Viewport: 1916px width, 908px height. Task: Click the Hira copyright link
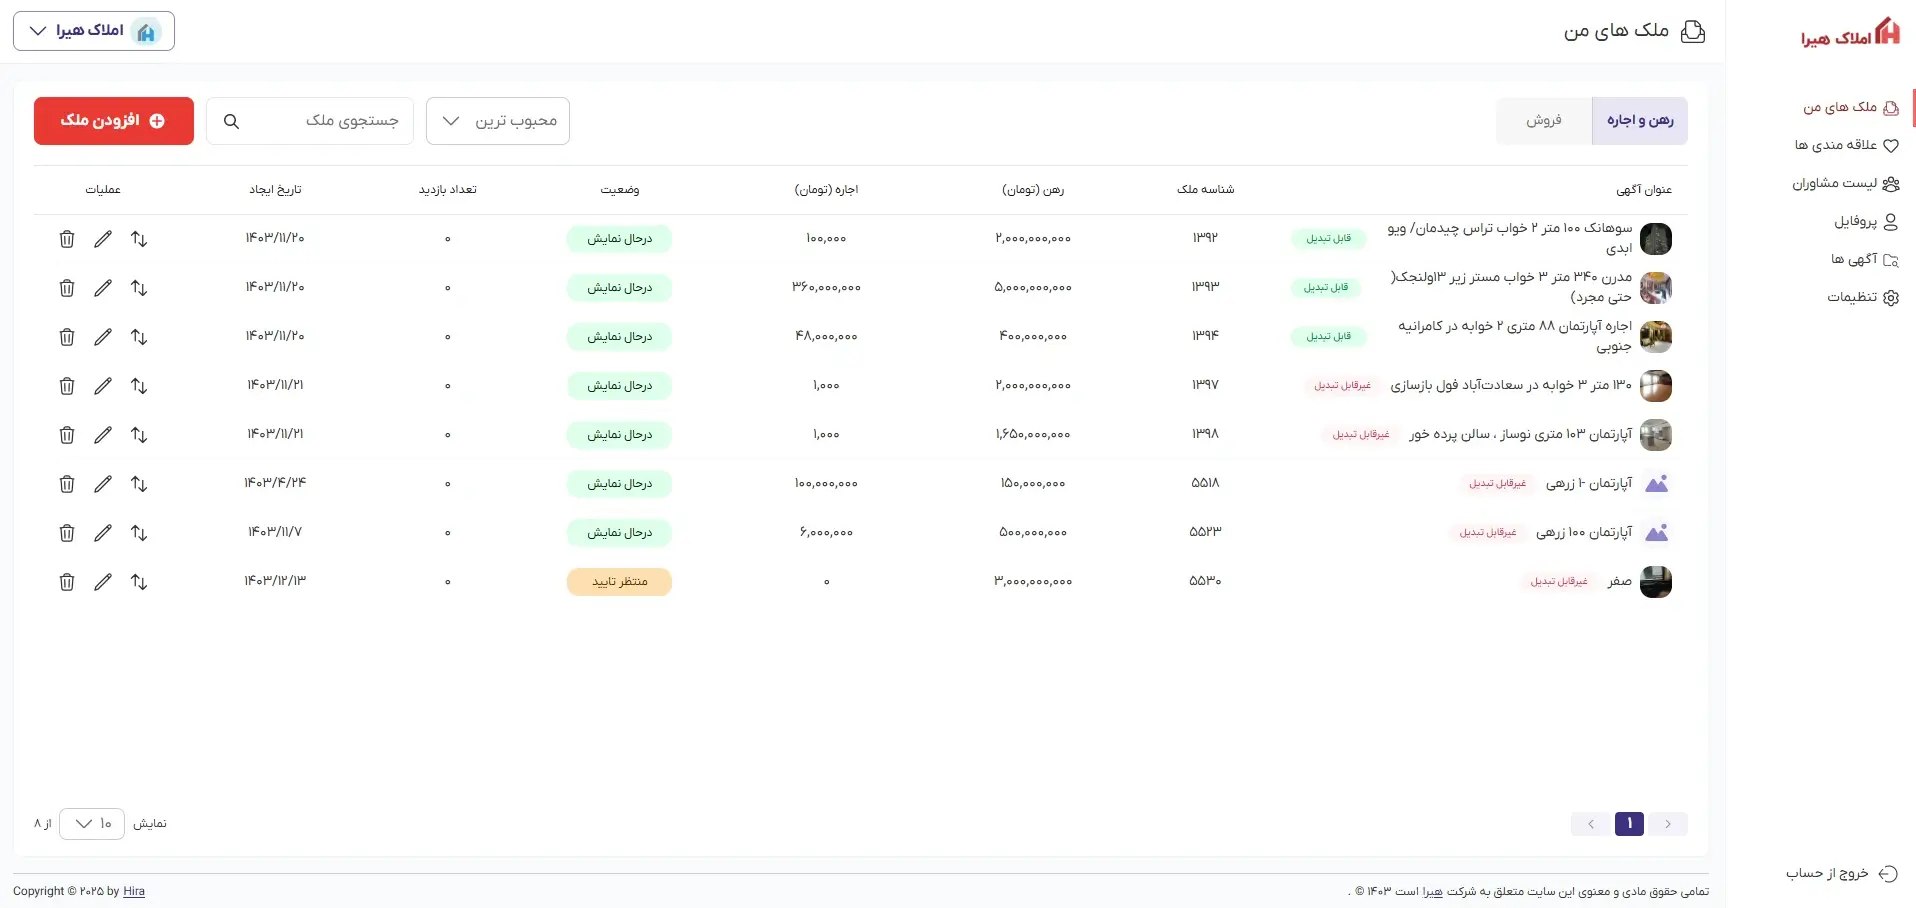134,891
